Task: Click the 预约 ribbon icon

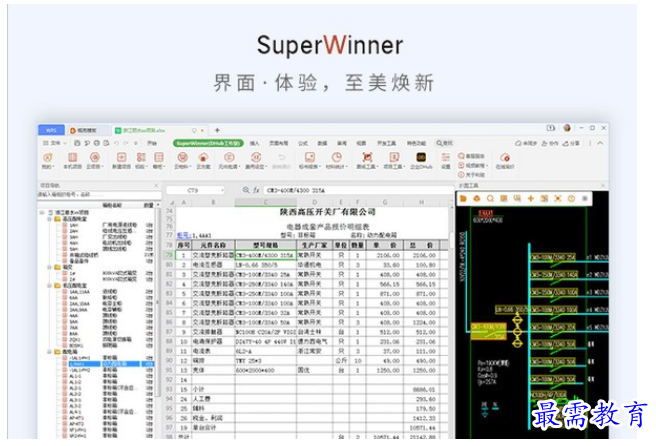Action: point(48,161)
